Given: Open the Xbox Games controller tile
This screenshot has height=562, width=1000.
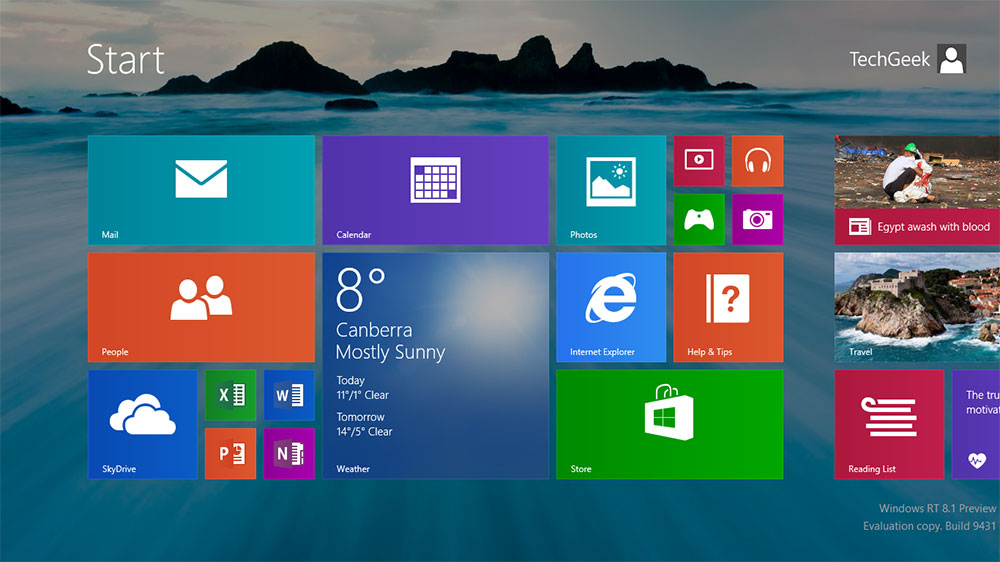Looking at the screenshot, I should tap(699, 219).
